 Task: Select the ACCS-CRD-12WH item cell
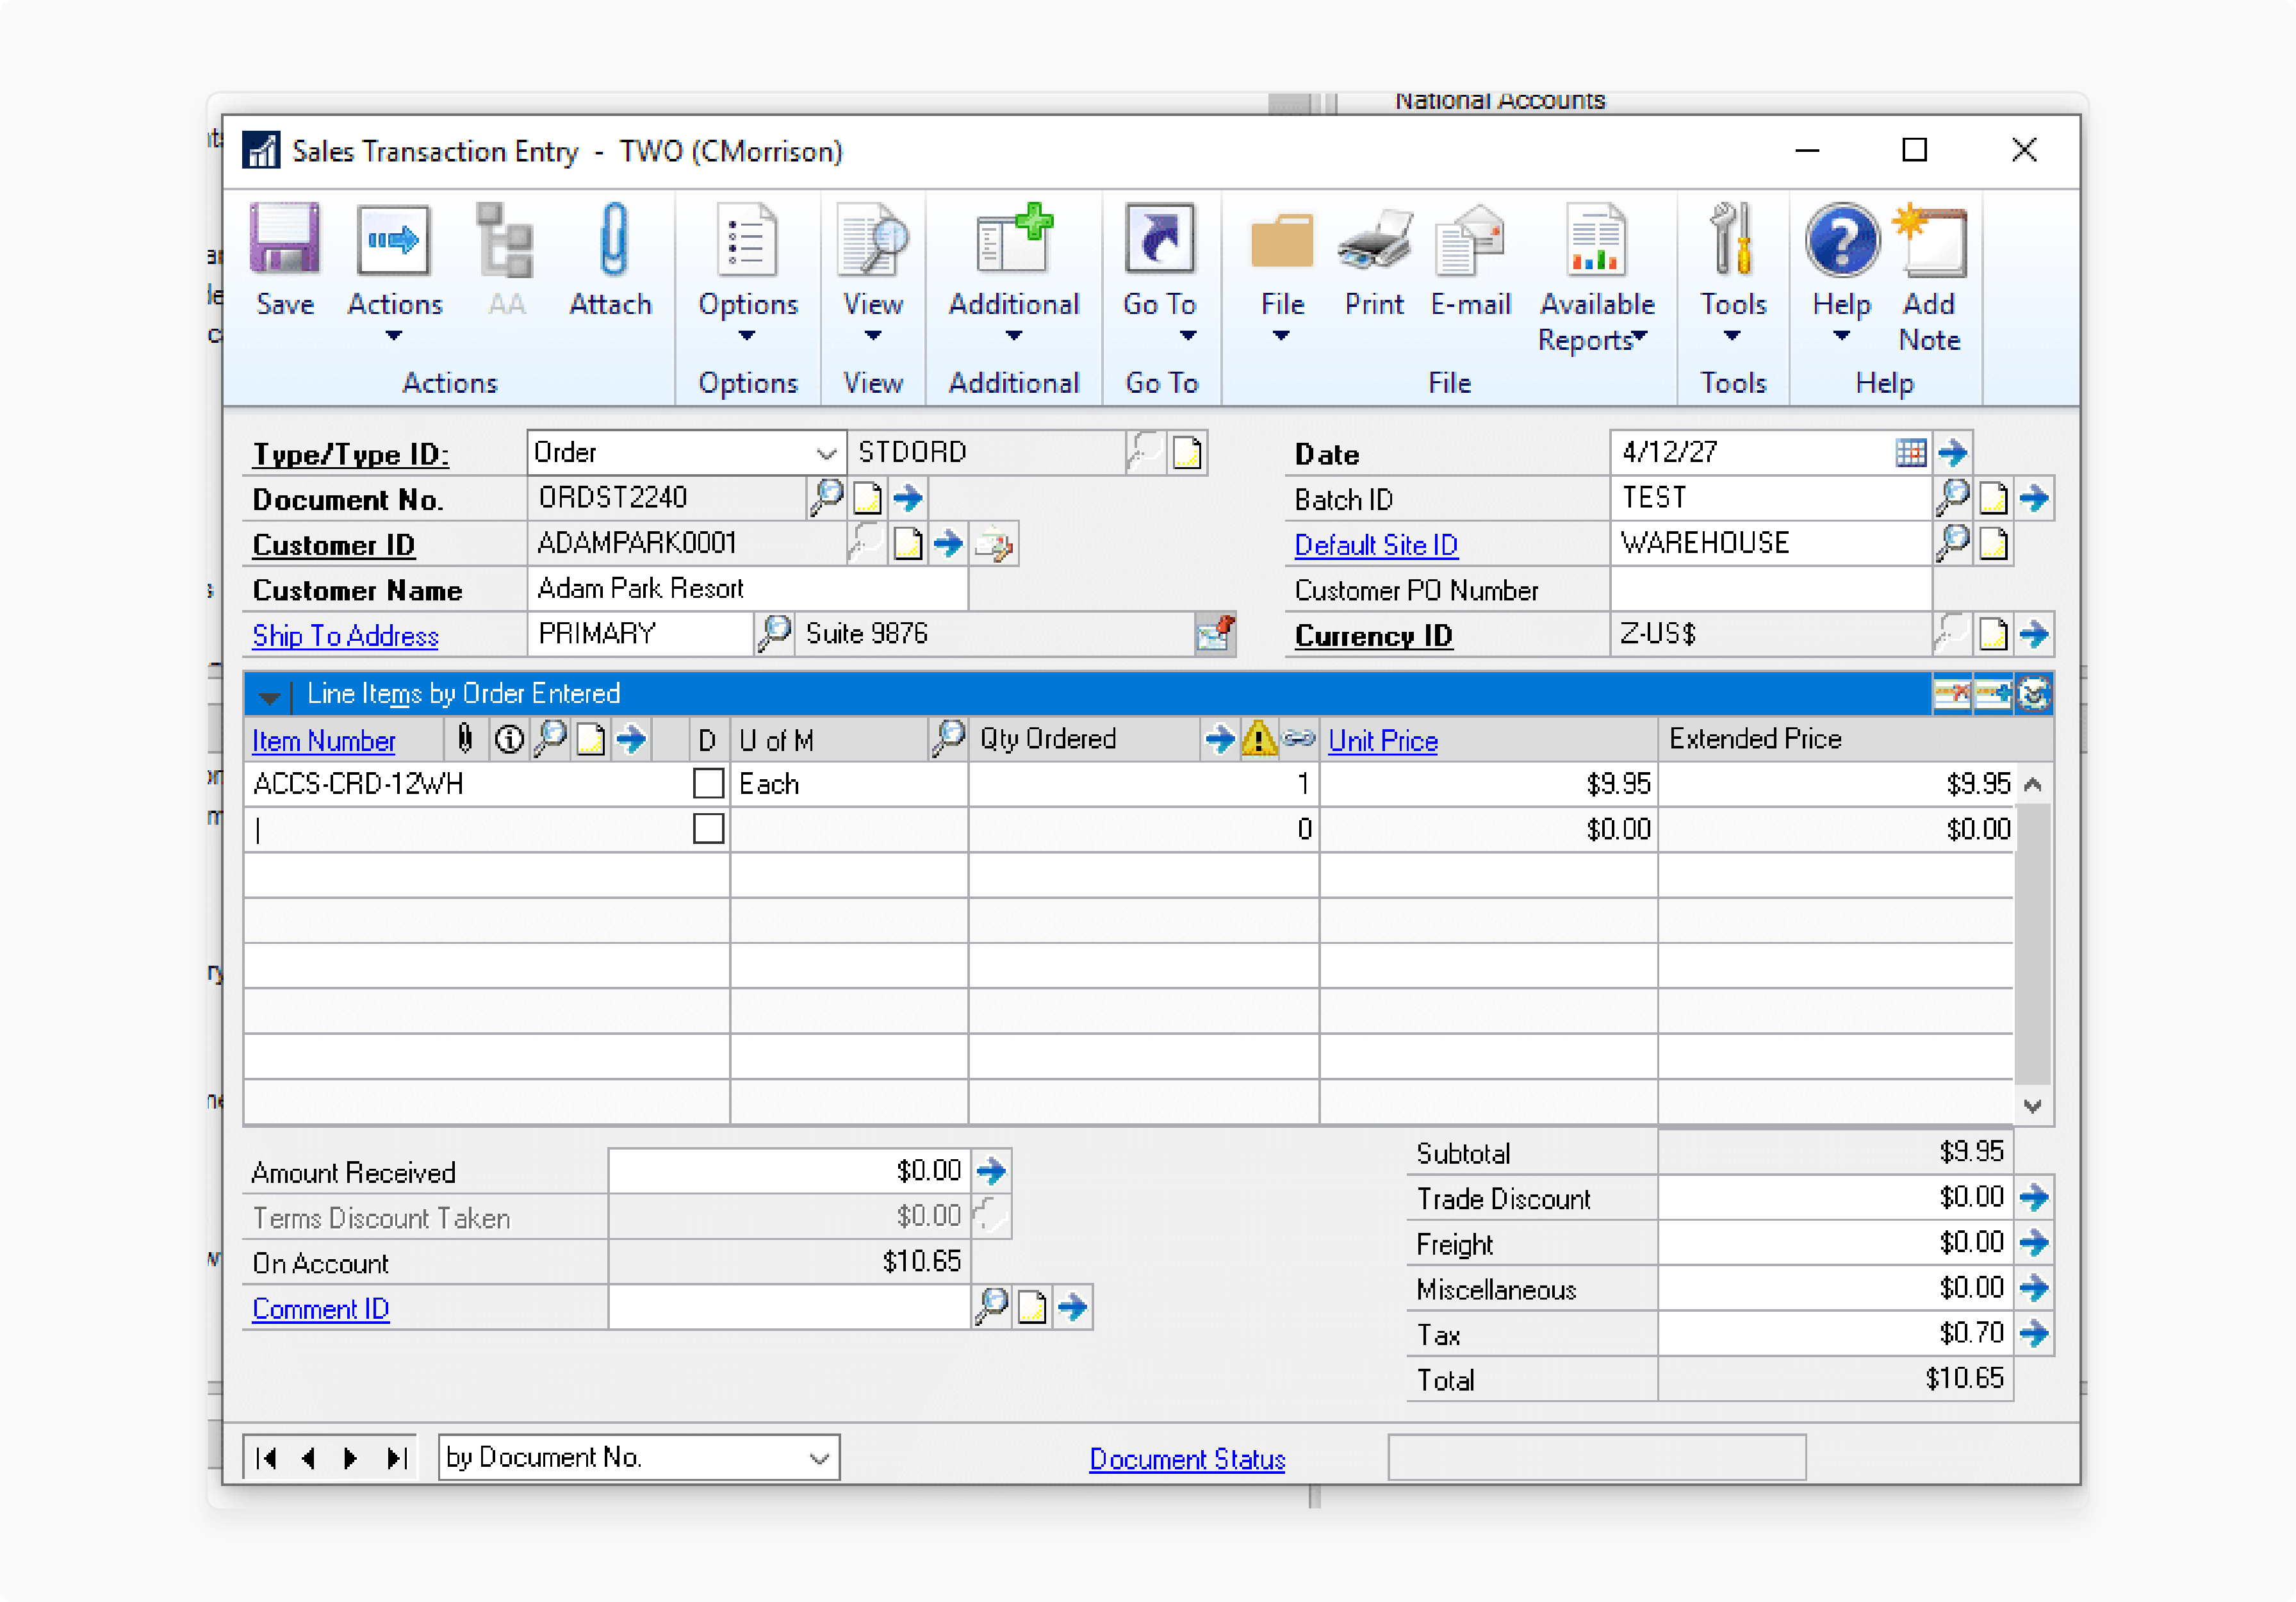click(x=466, y=784)
